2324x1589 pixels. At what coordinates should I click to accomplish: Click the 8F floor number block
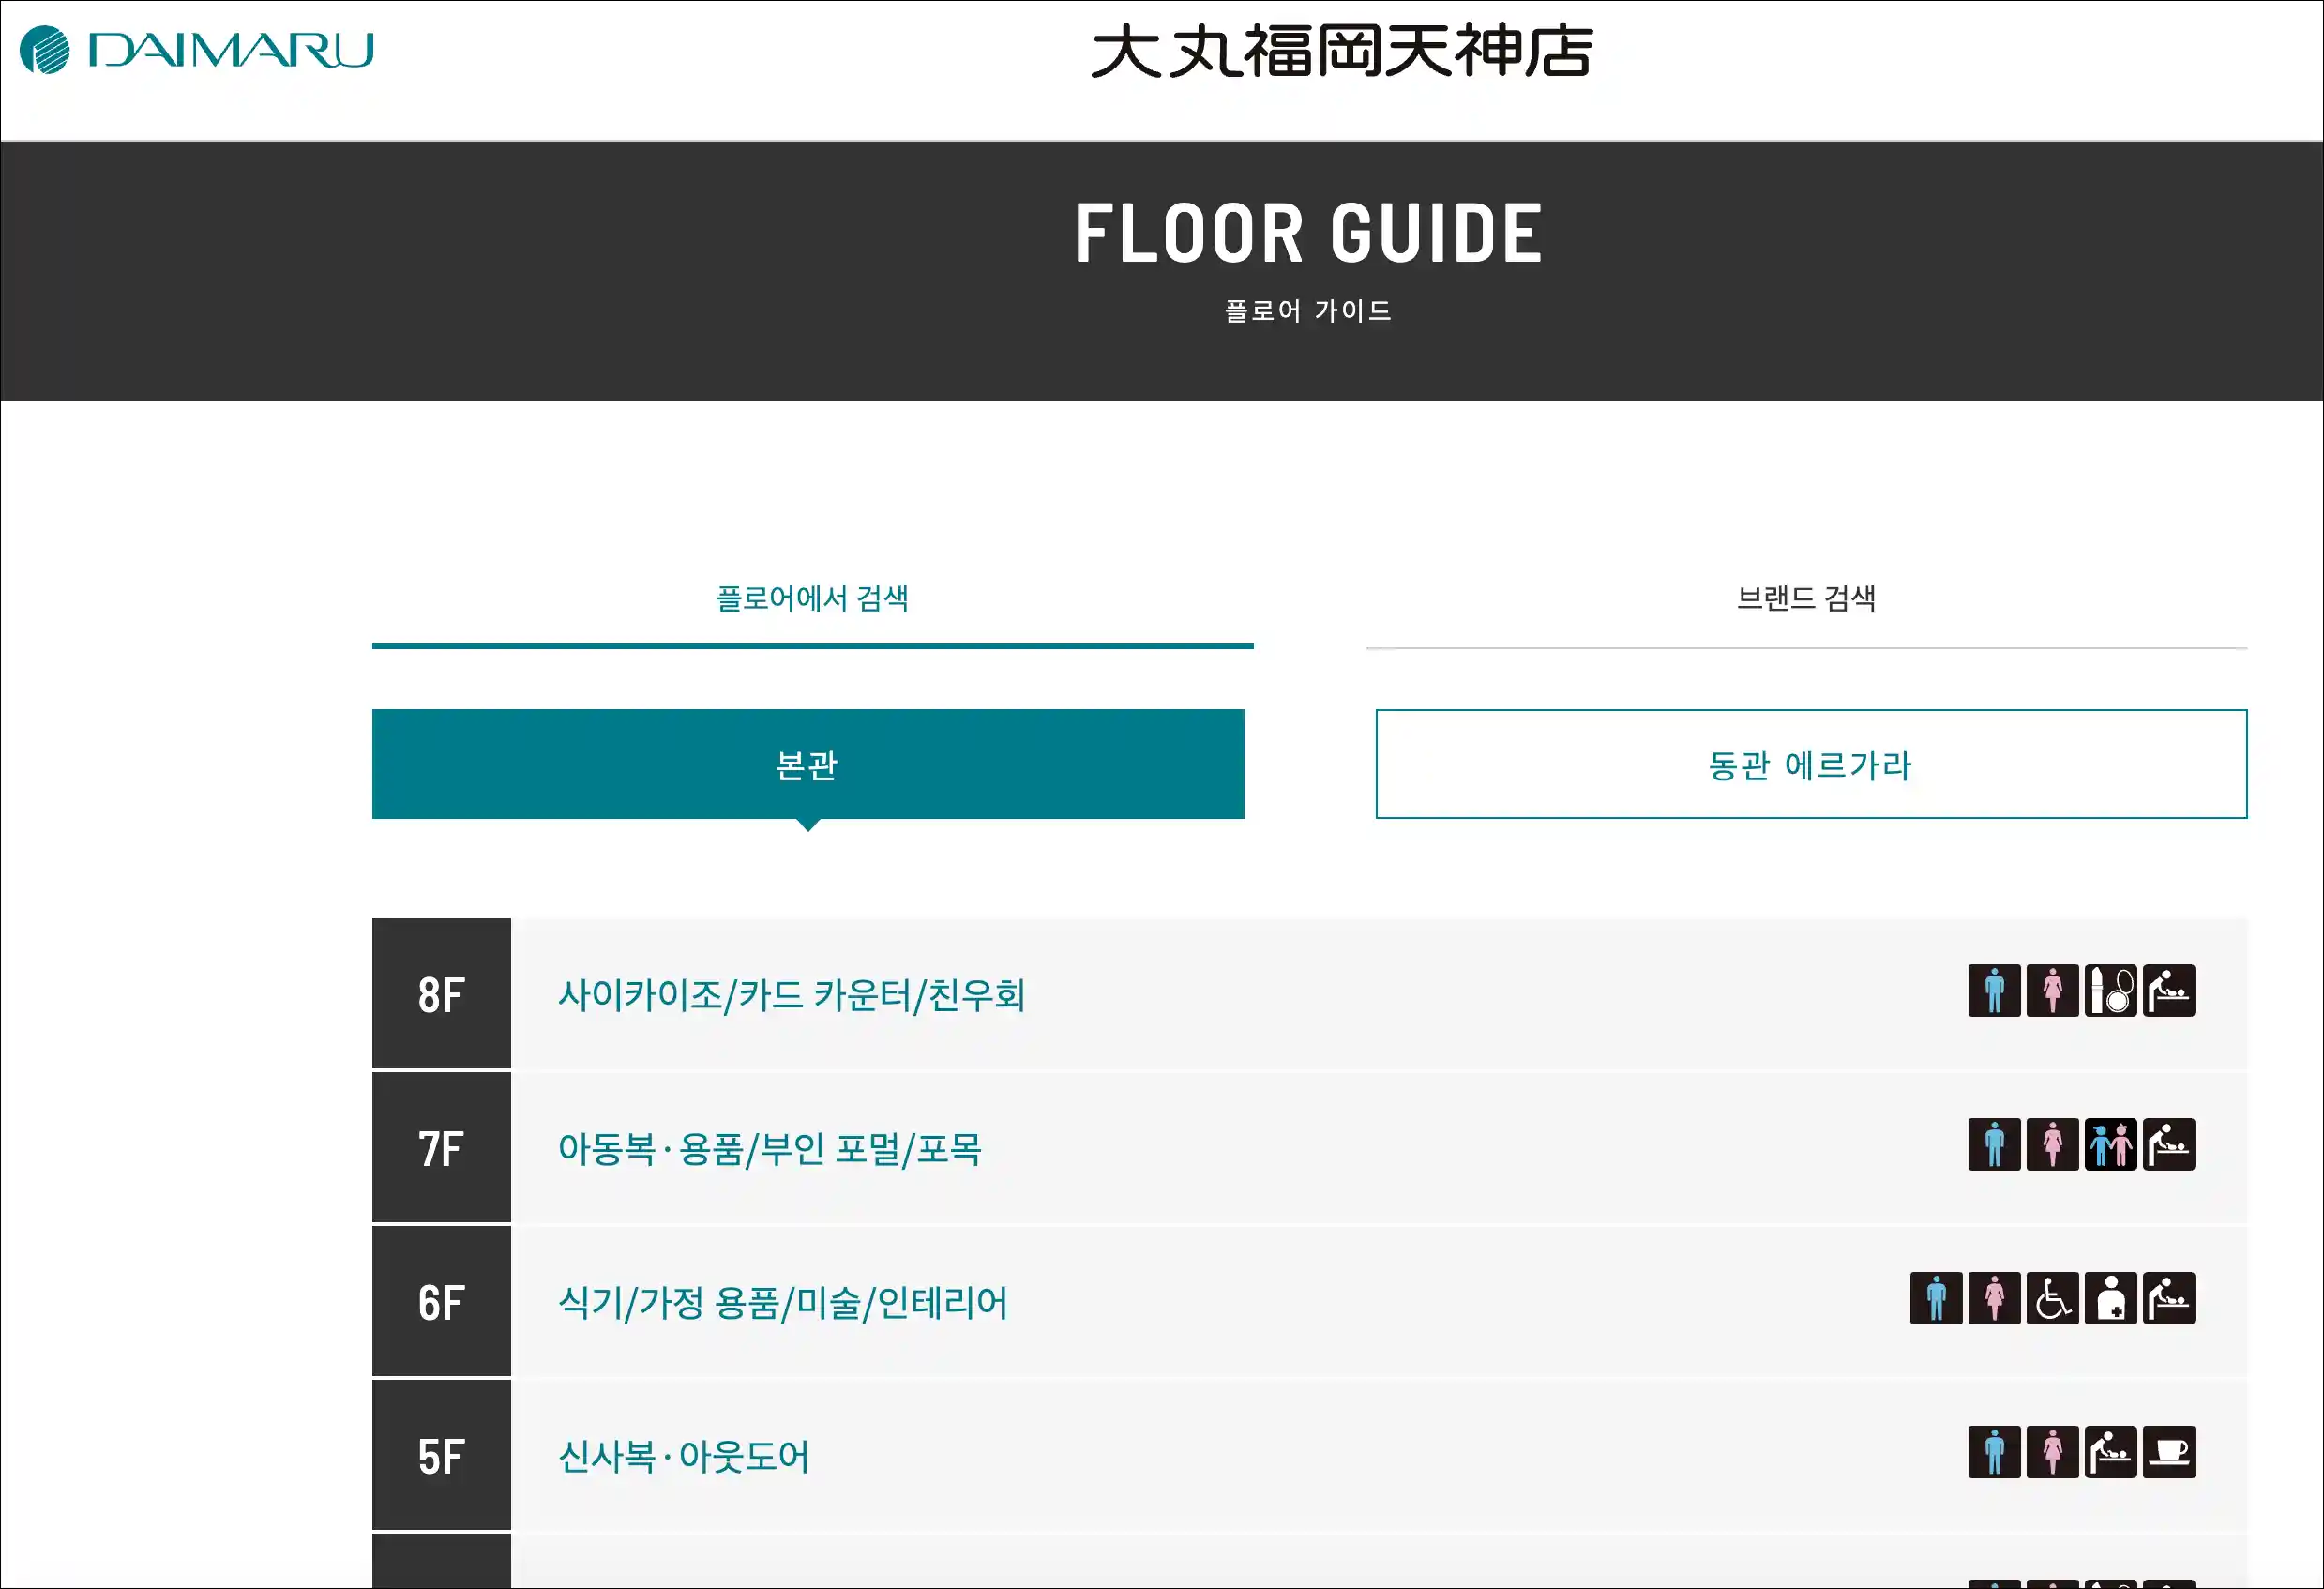[x=441, y=994]
